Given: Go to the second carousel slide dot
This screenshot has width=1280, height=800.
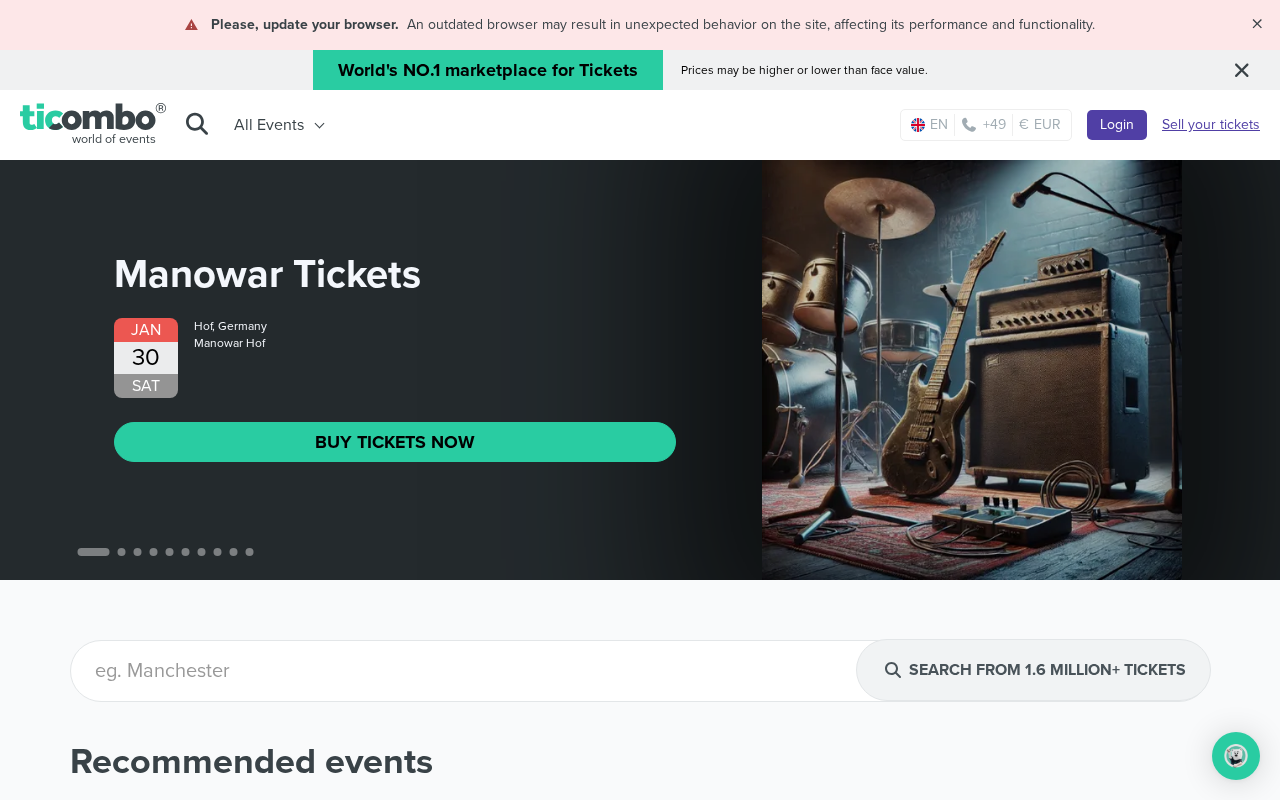Looking at the screenshot, I should click(121, 552).
